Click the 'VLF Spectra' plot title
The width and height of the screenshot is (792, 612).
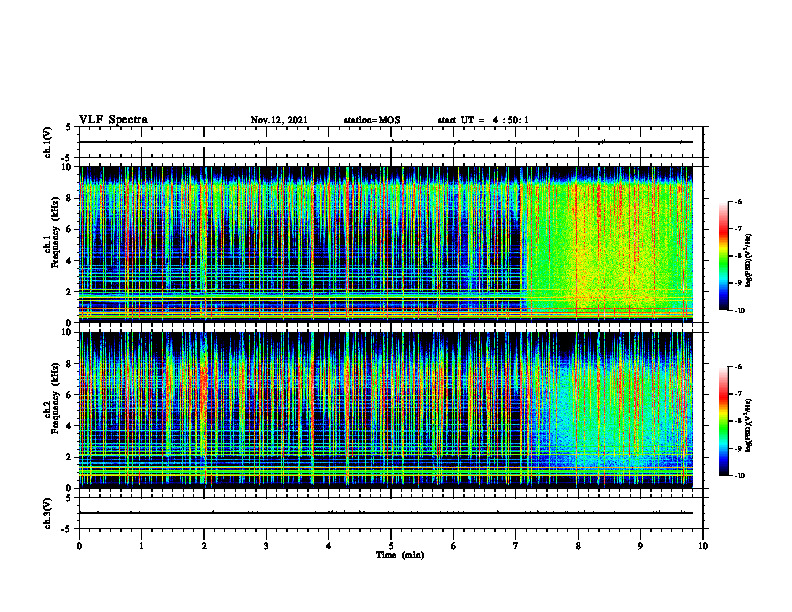point(113,120)
